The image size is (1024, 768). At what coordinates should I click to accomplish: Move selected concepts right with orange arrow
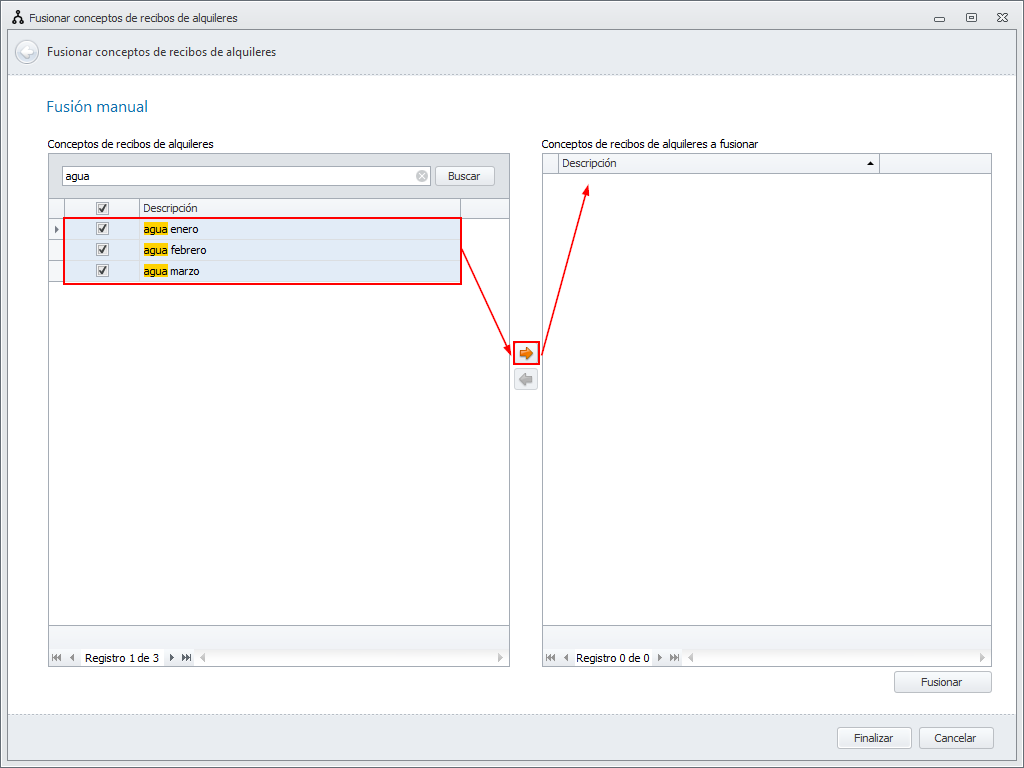click(x=526, y=353)
